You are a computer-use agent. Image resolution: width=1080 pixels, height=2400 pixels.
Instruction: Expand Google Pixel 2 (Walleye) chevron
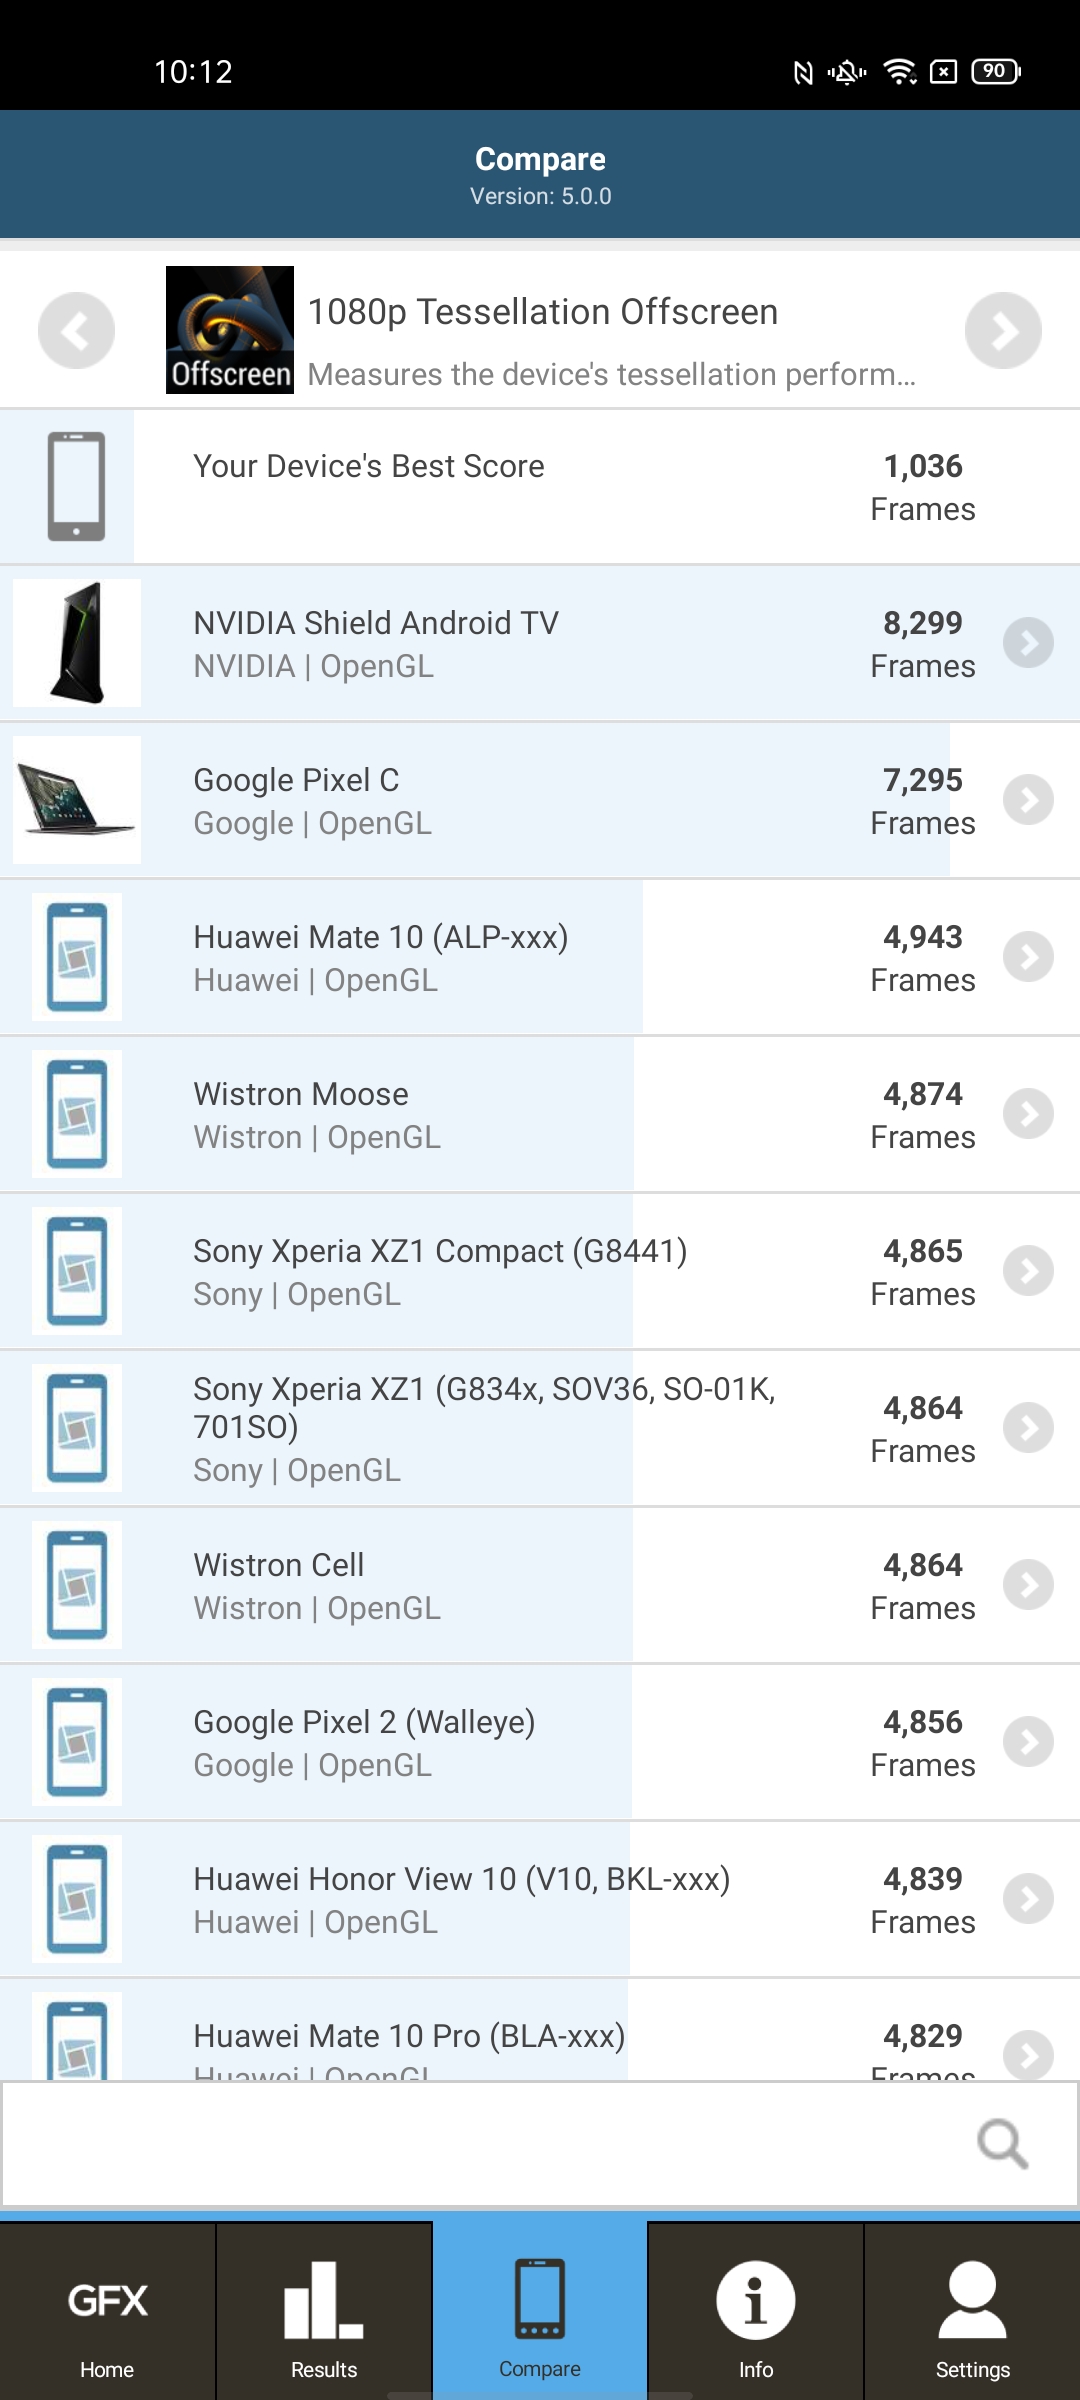(1028, 1742)
